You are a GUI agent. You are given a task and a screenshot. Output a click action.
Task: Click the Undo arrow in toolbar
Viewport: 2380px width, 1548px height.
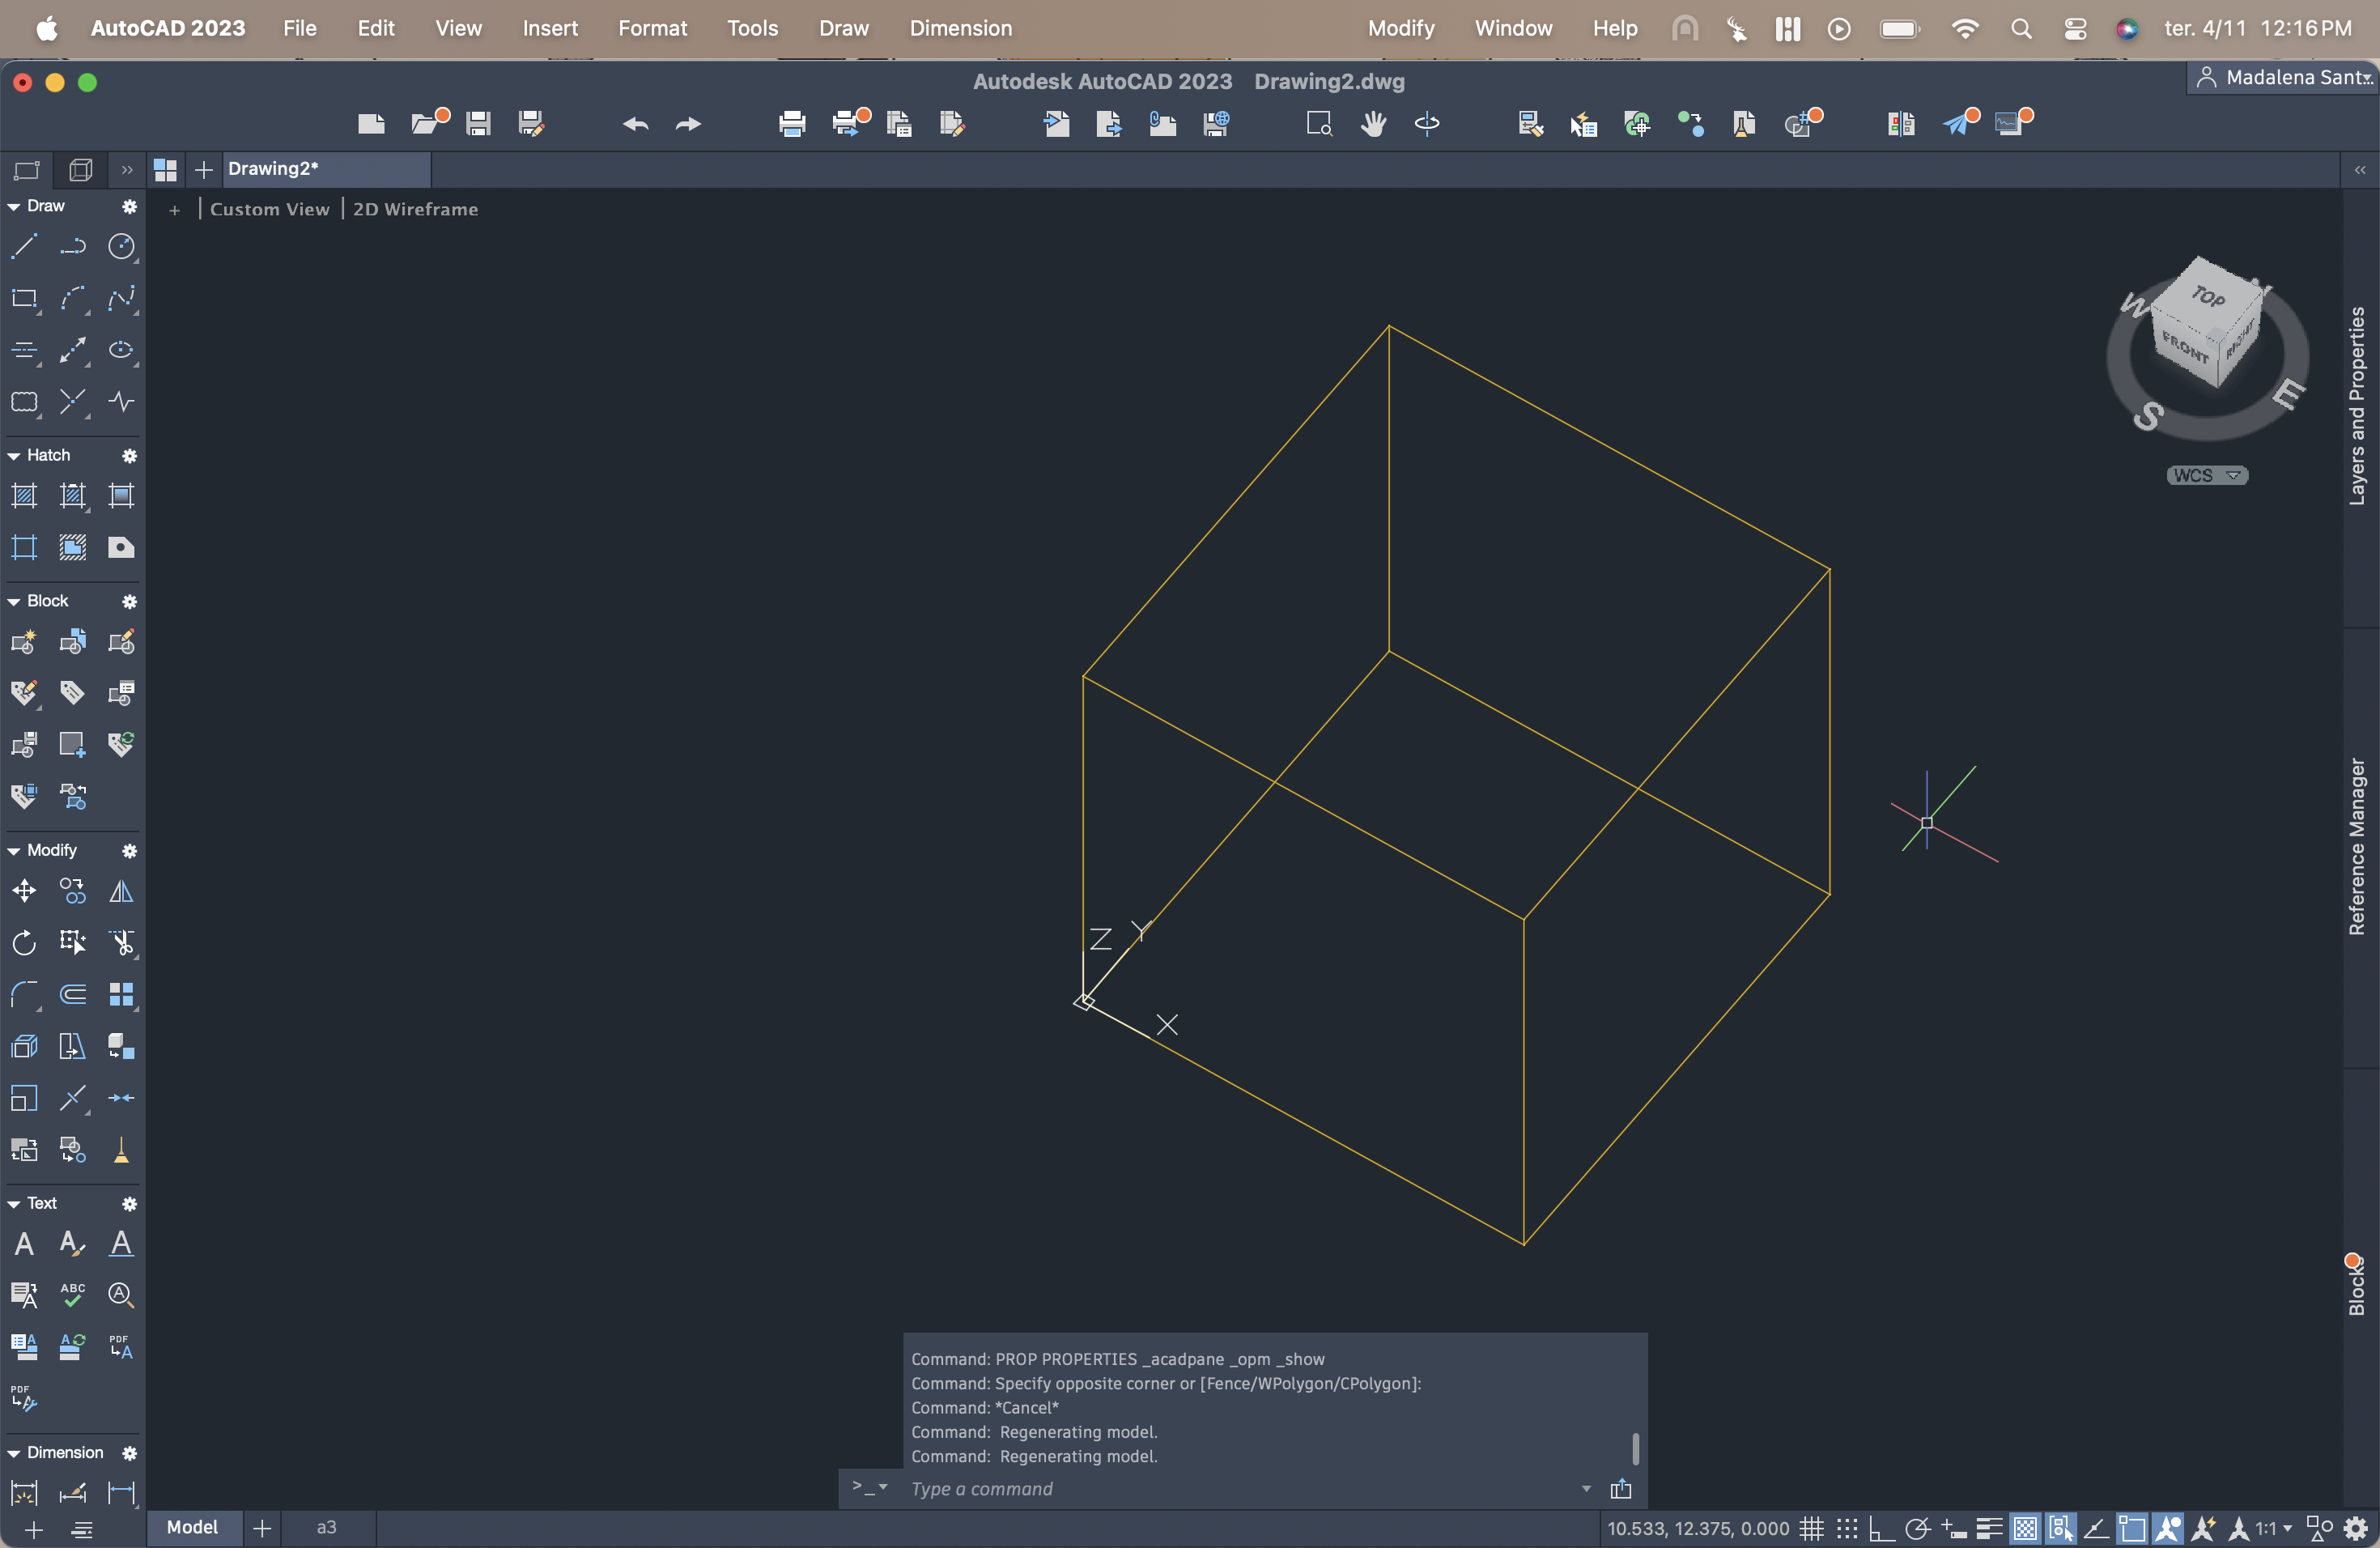635,123
